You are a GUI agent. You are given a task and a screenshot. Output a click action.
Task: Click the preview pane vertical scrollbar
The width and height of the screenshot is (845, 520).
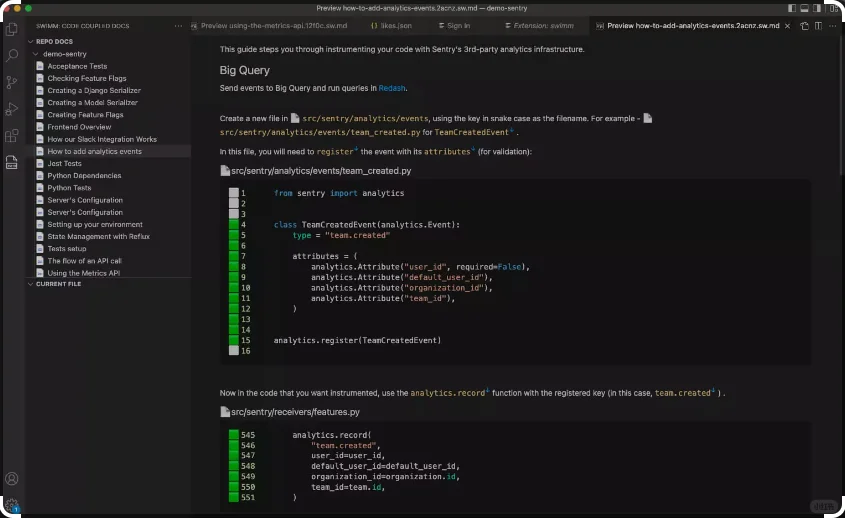(x=841, y=107)
